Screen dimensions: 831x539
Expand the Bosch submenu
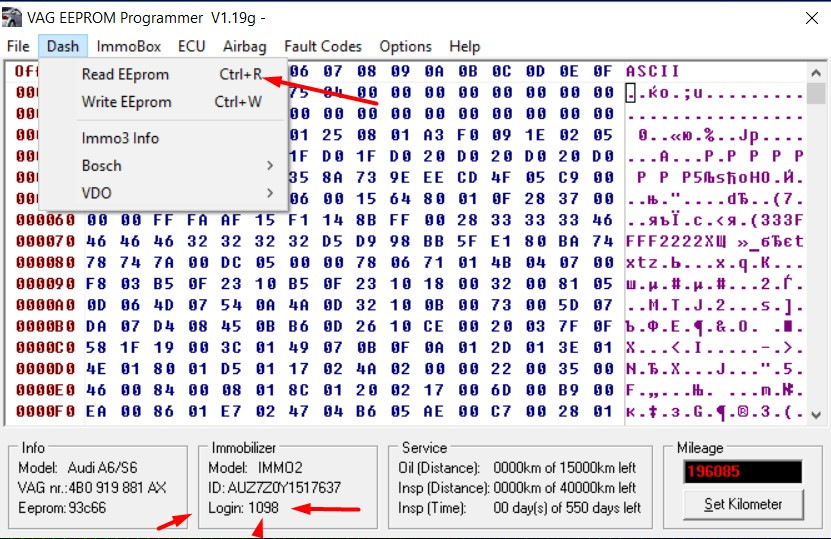point(163,166)
